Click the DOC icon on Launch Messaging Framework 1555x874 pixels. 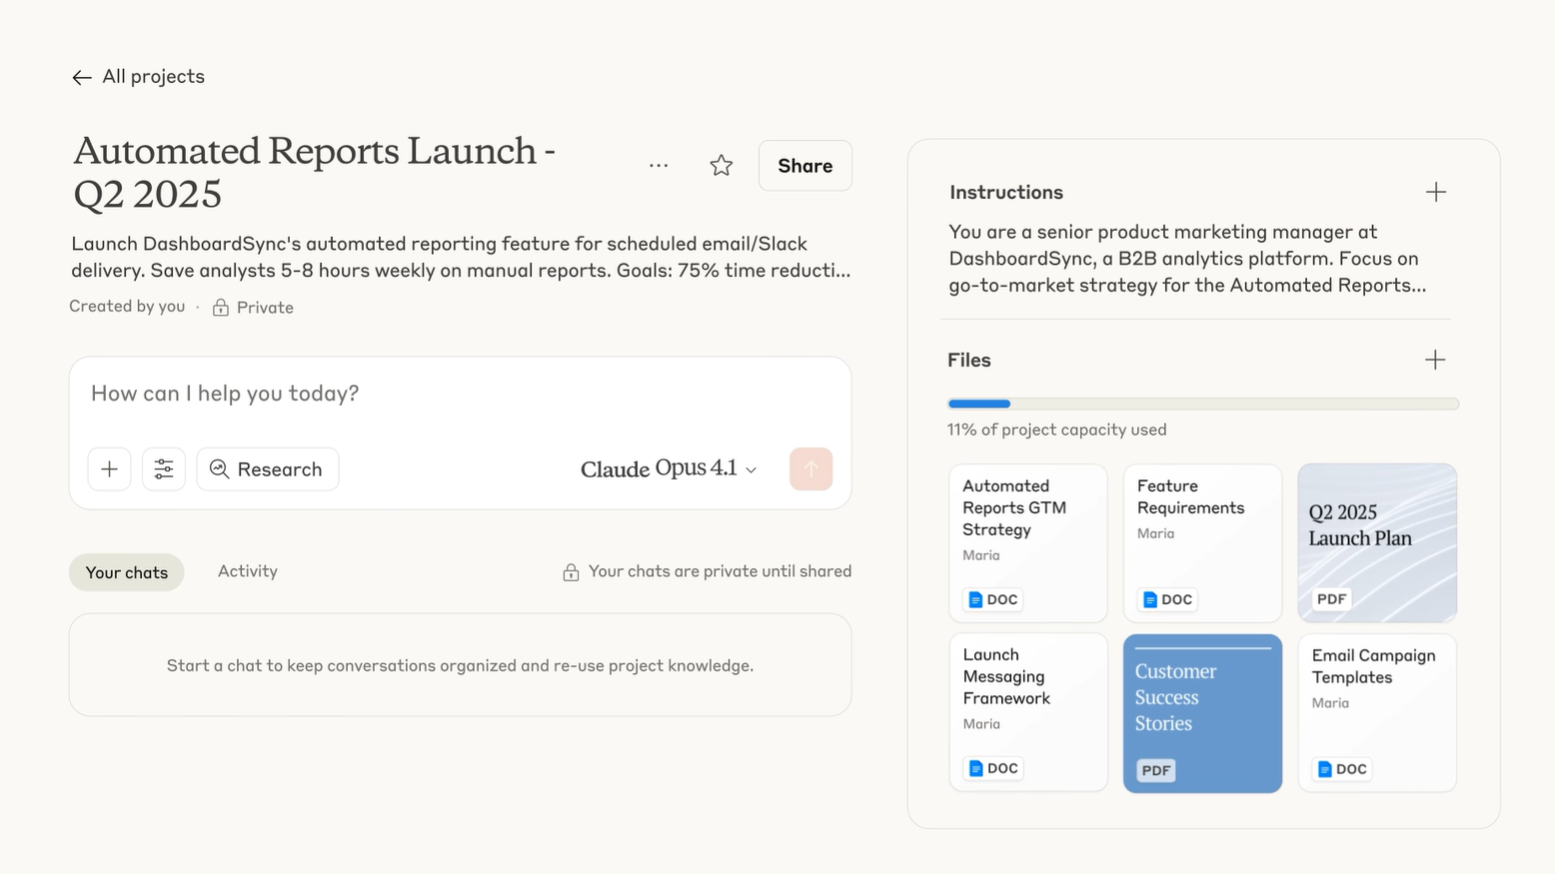point(991,768)
